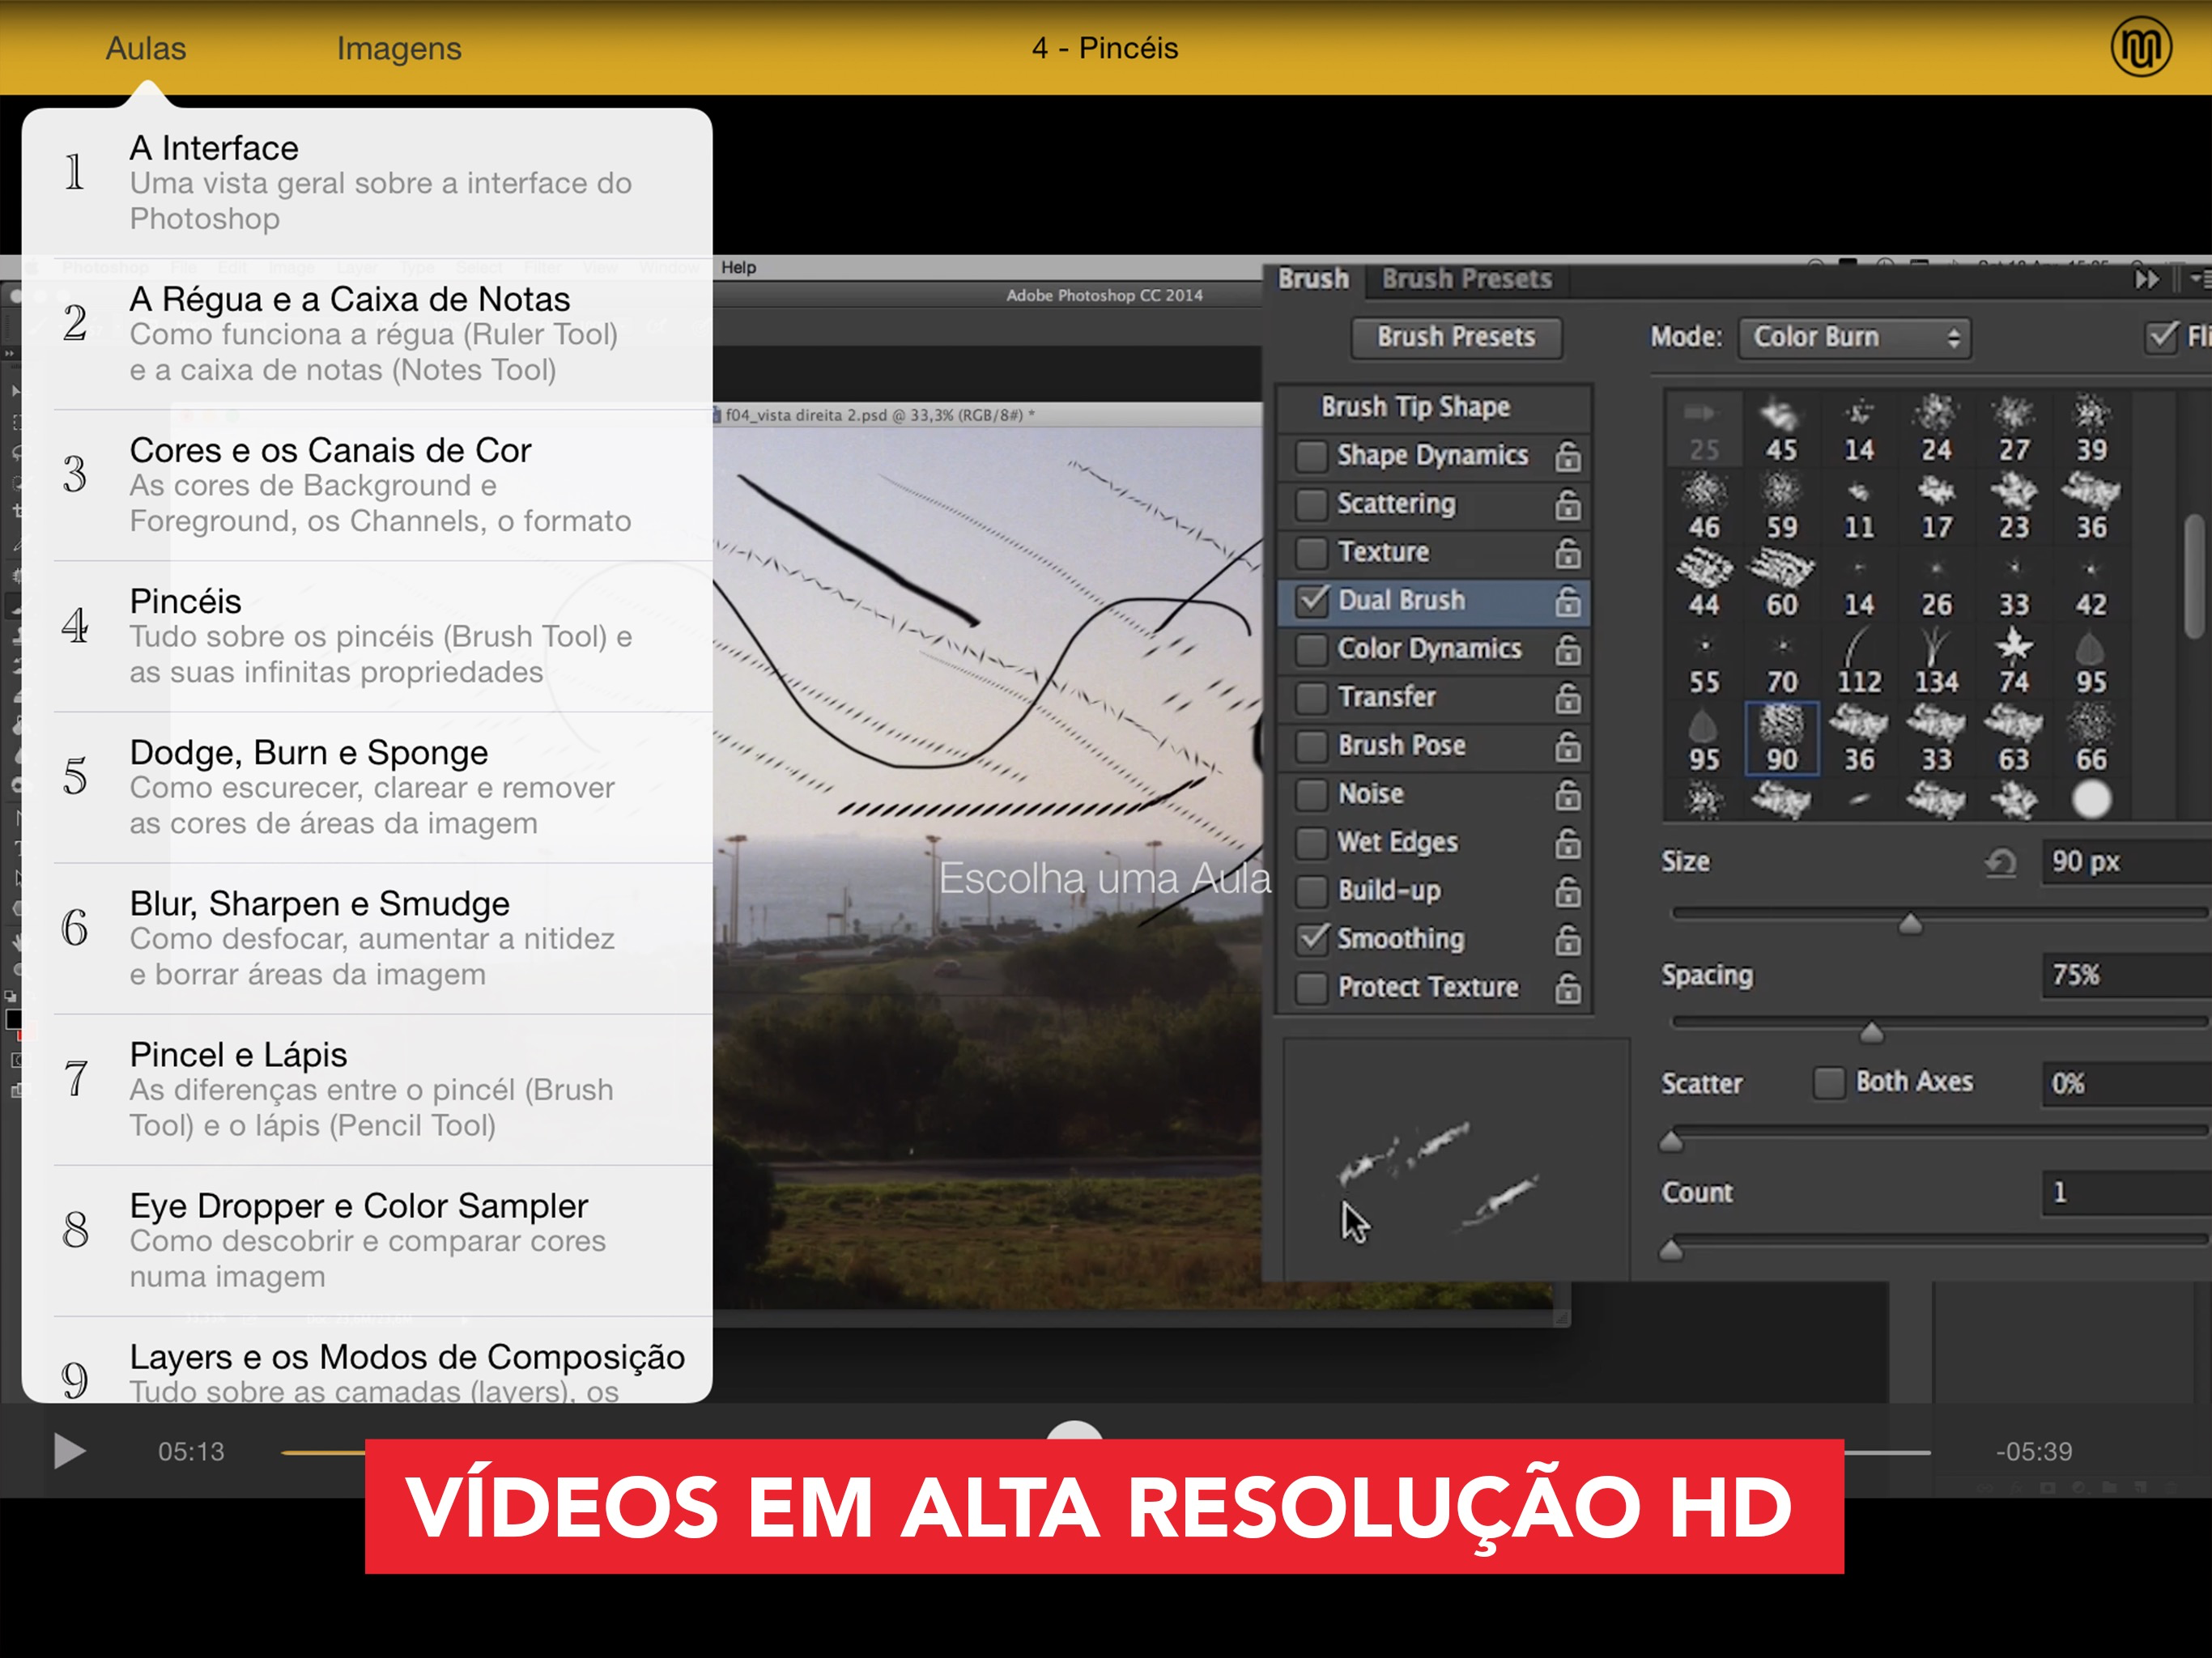Open the Color Burn mode dropdown
Image resolution: width=2212 pixels, height=1658 pixels.
(x=1854, y=337)
